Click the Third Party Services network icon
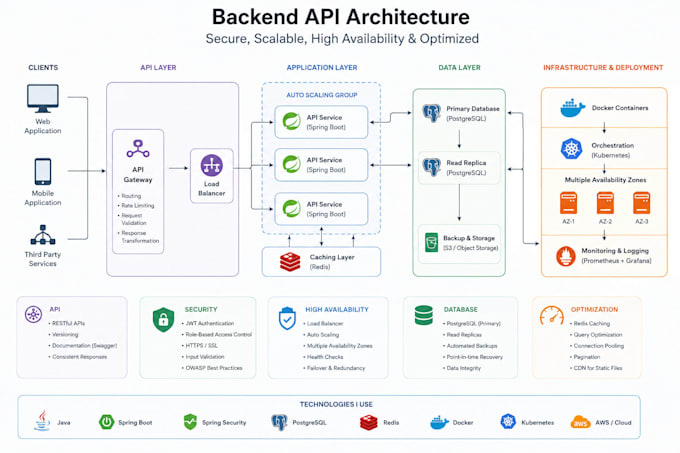 tap(42, 235)
